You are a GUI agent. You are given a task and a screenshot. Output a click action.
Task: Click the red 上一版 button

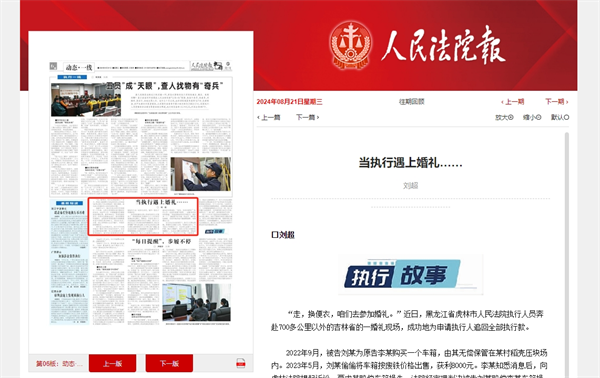(x=112, y=363)
